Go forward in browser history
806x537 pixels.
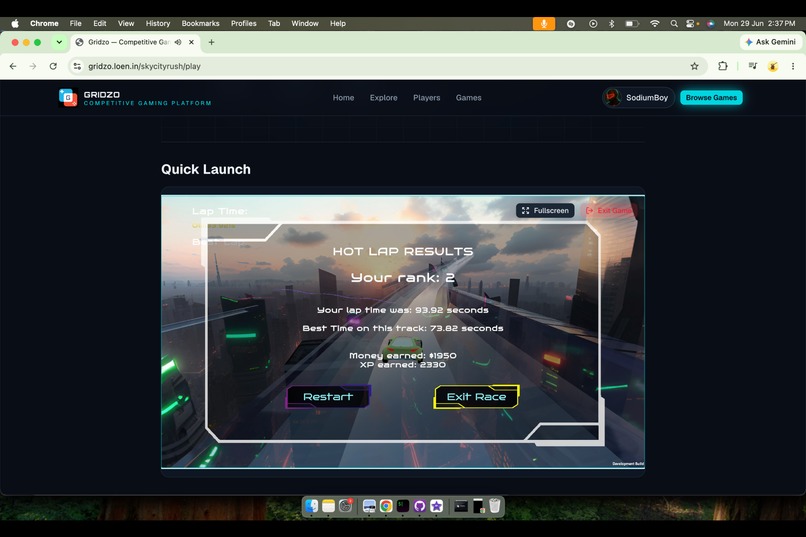click(33, 66)
